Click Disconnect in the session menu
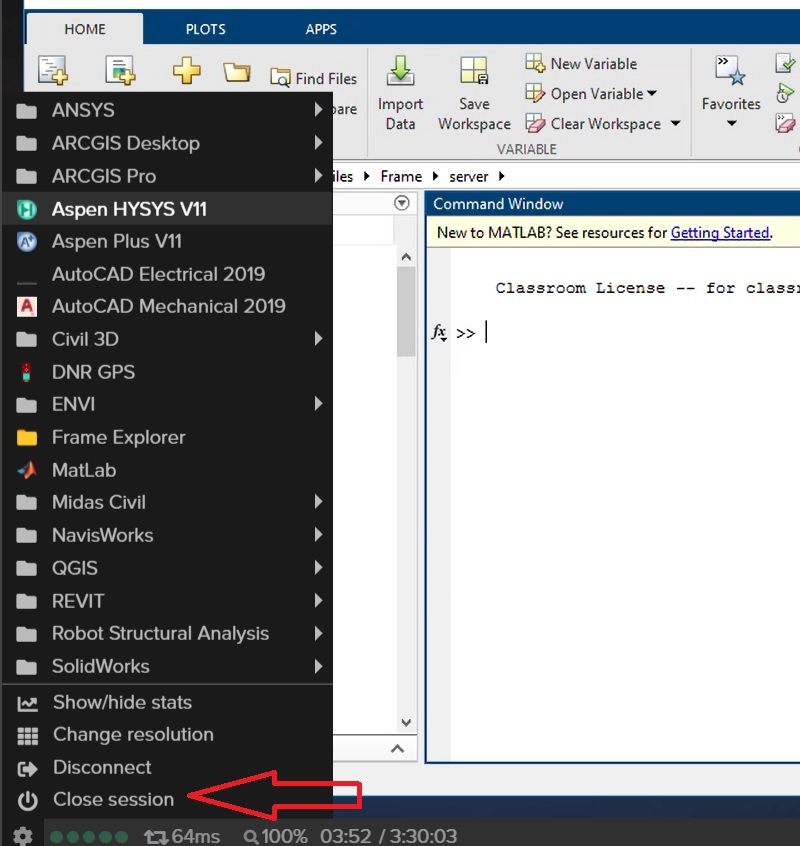This screenshot has width=800, height=846. point(102,767)
